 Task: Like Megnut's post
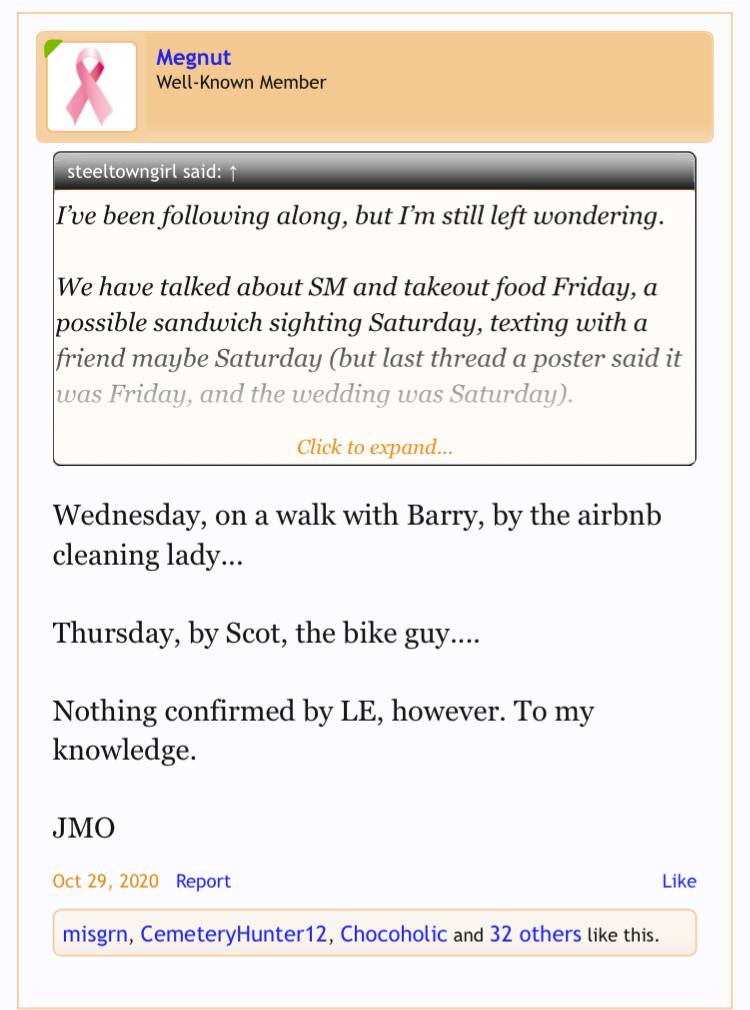(679, 881)
